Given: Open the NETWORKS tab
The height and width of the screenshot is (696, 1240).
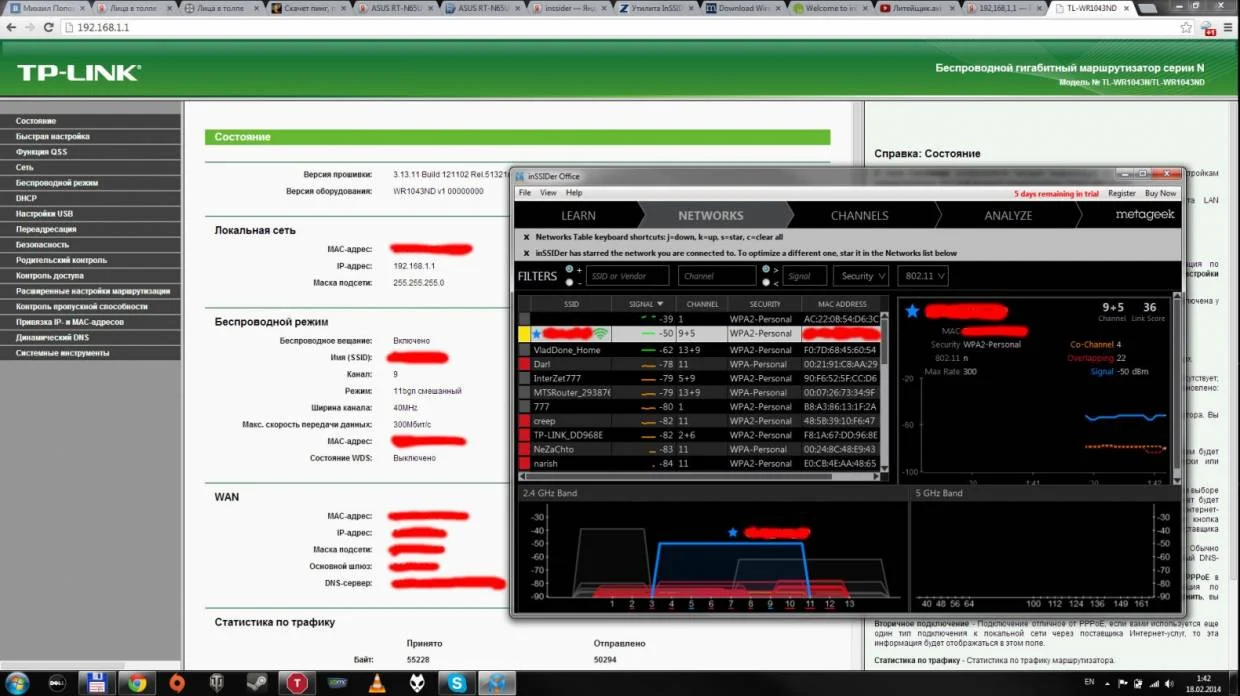Looking at the screenshot, I should coord(711,215).
